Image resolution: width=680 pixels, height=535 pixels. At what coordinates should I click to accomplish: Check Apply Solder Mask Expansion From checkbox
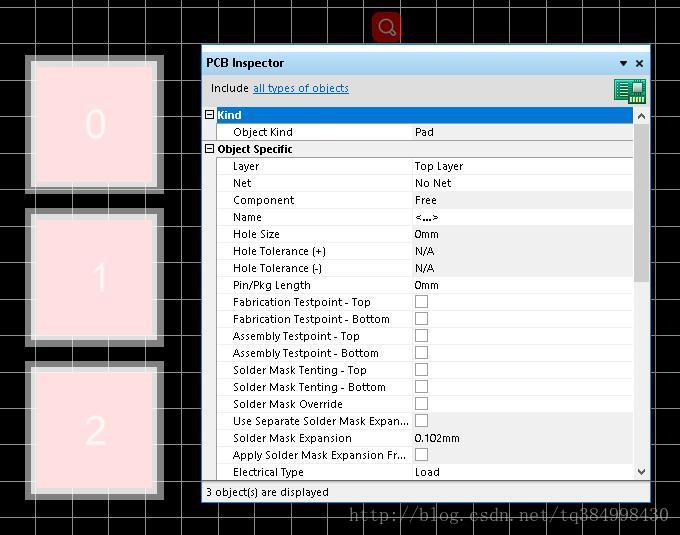tap(421, 455)
